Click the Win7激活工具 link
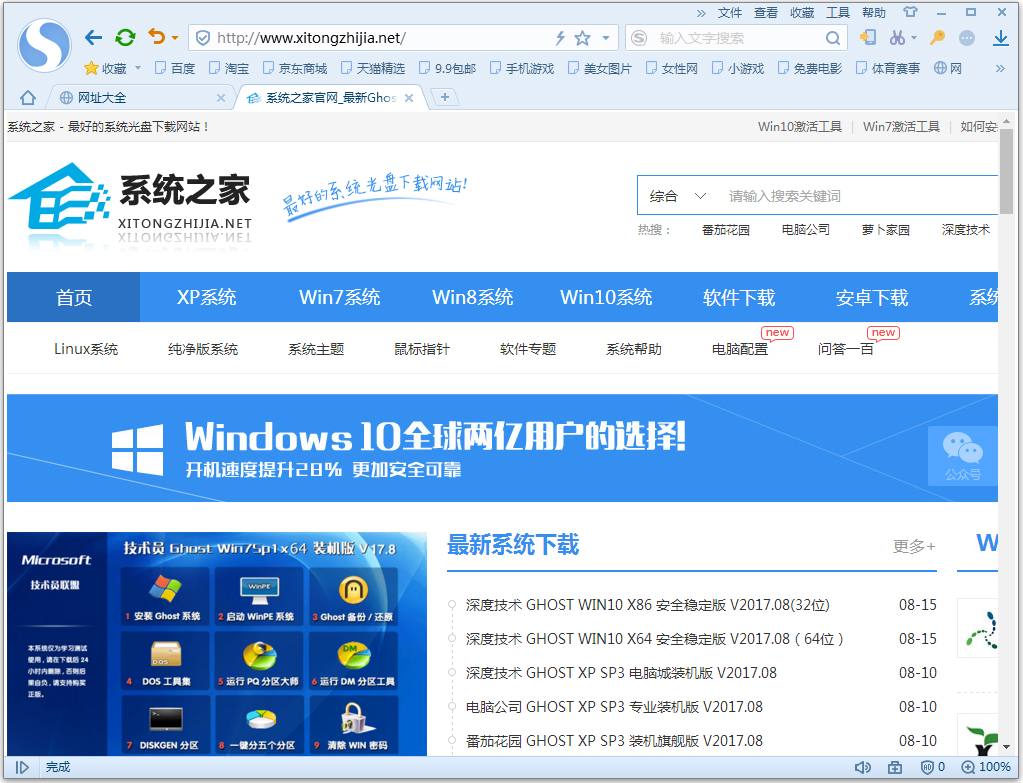Screen dimensions: 1023x783 tap(901, 127)
